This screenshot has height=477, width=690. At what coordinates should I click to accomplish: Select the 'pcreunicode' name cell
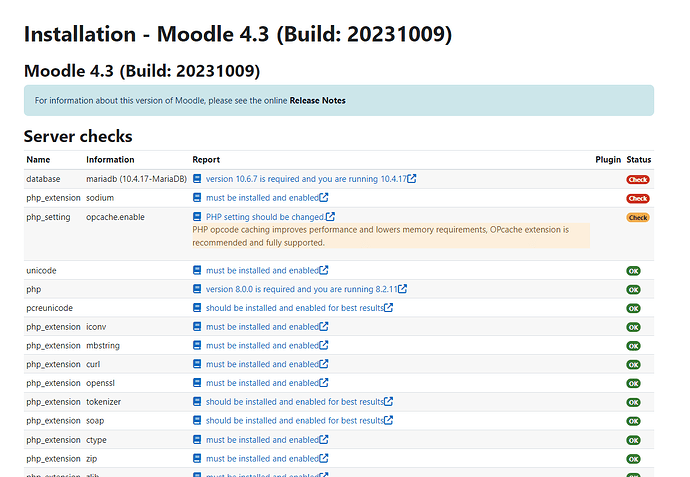(49, 308)
